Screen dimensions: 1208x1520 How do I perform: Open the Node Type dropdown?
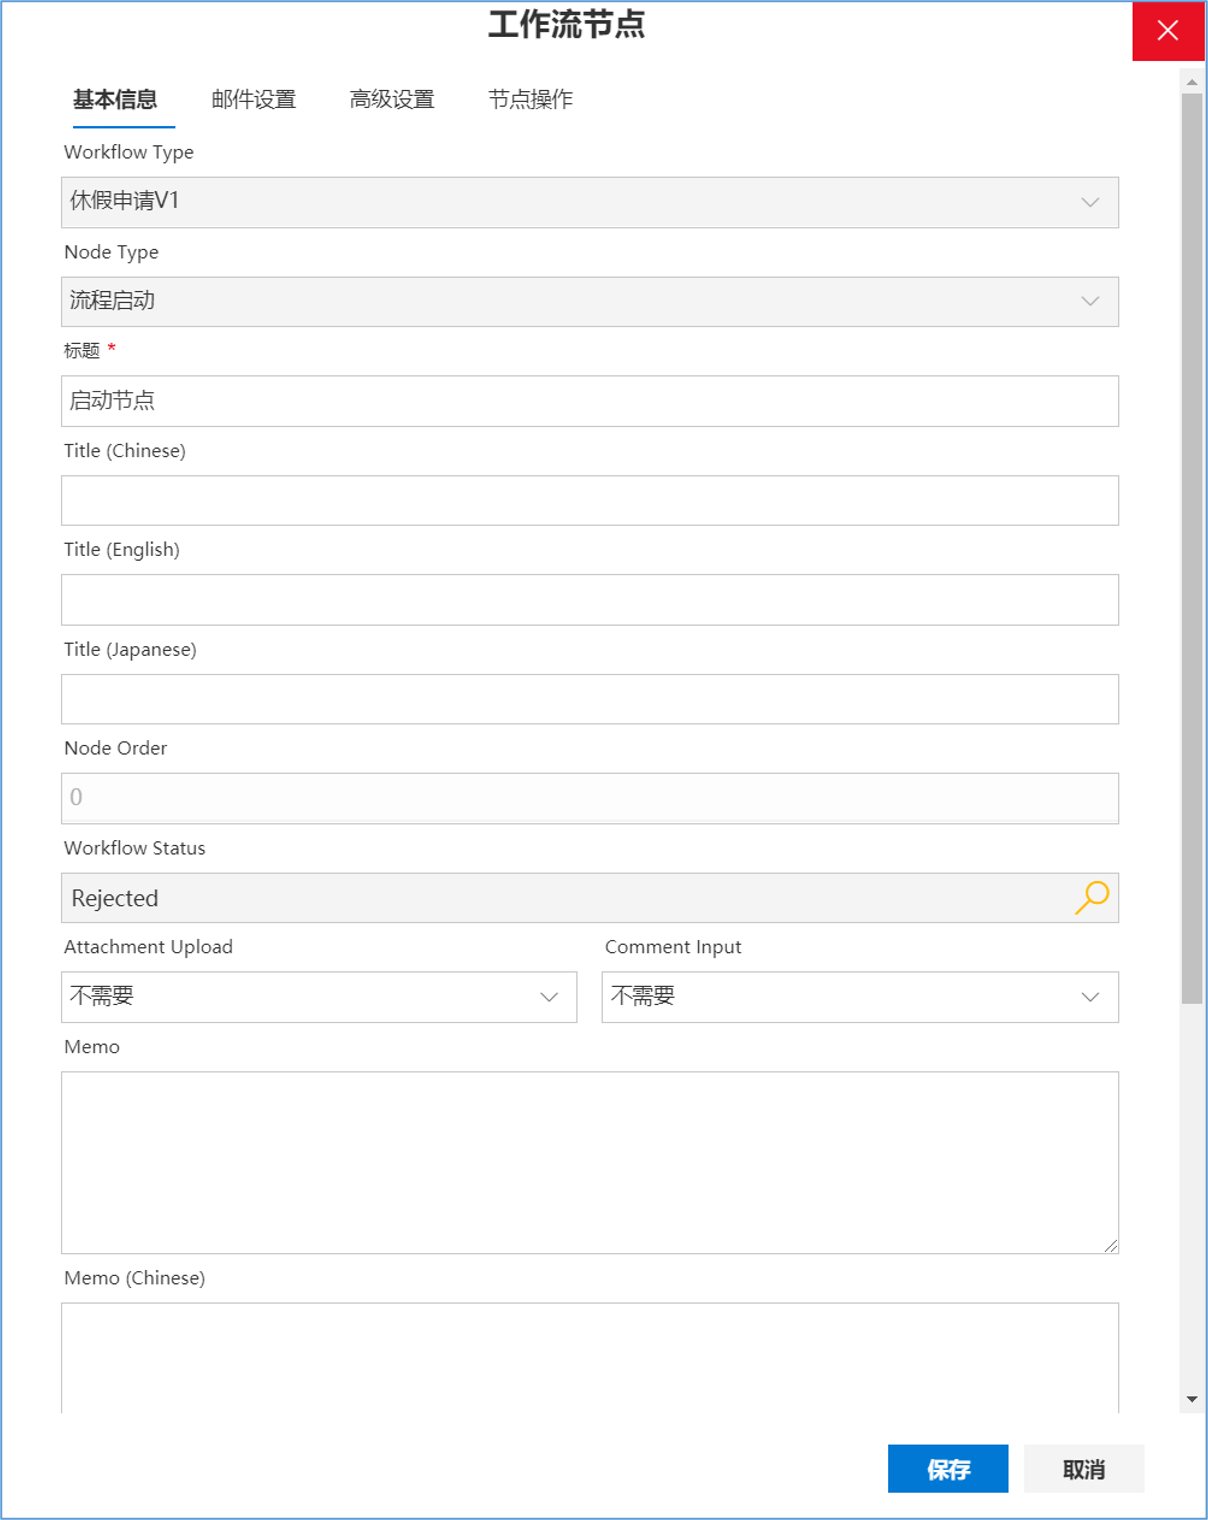pos(590,301)
